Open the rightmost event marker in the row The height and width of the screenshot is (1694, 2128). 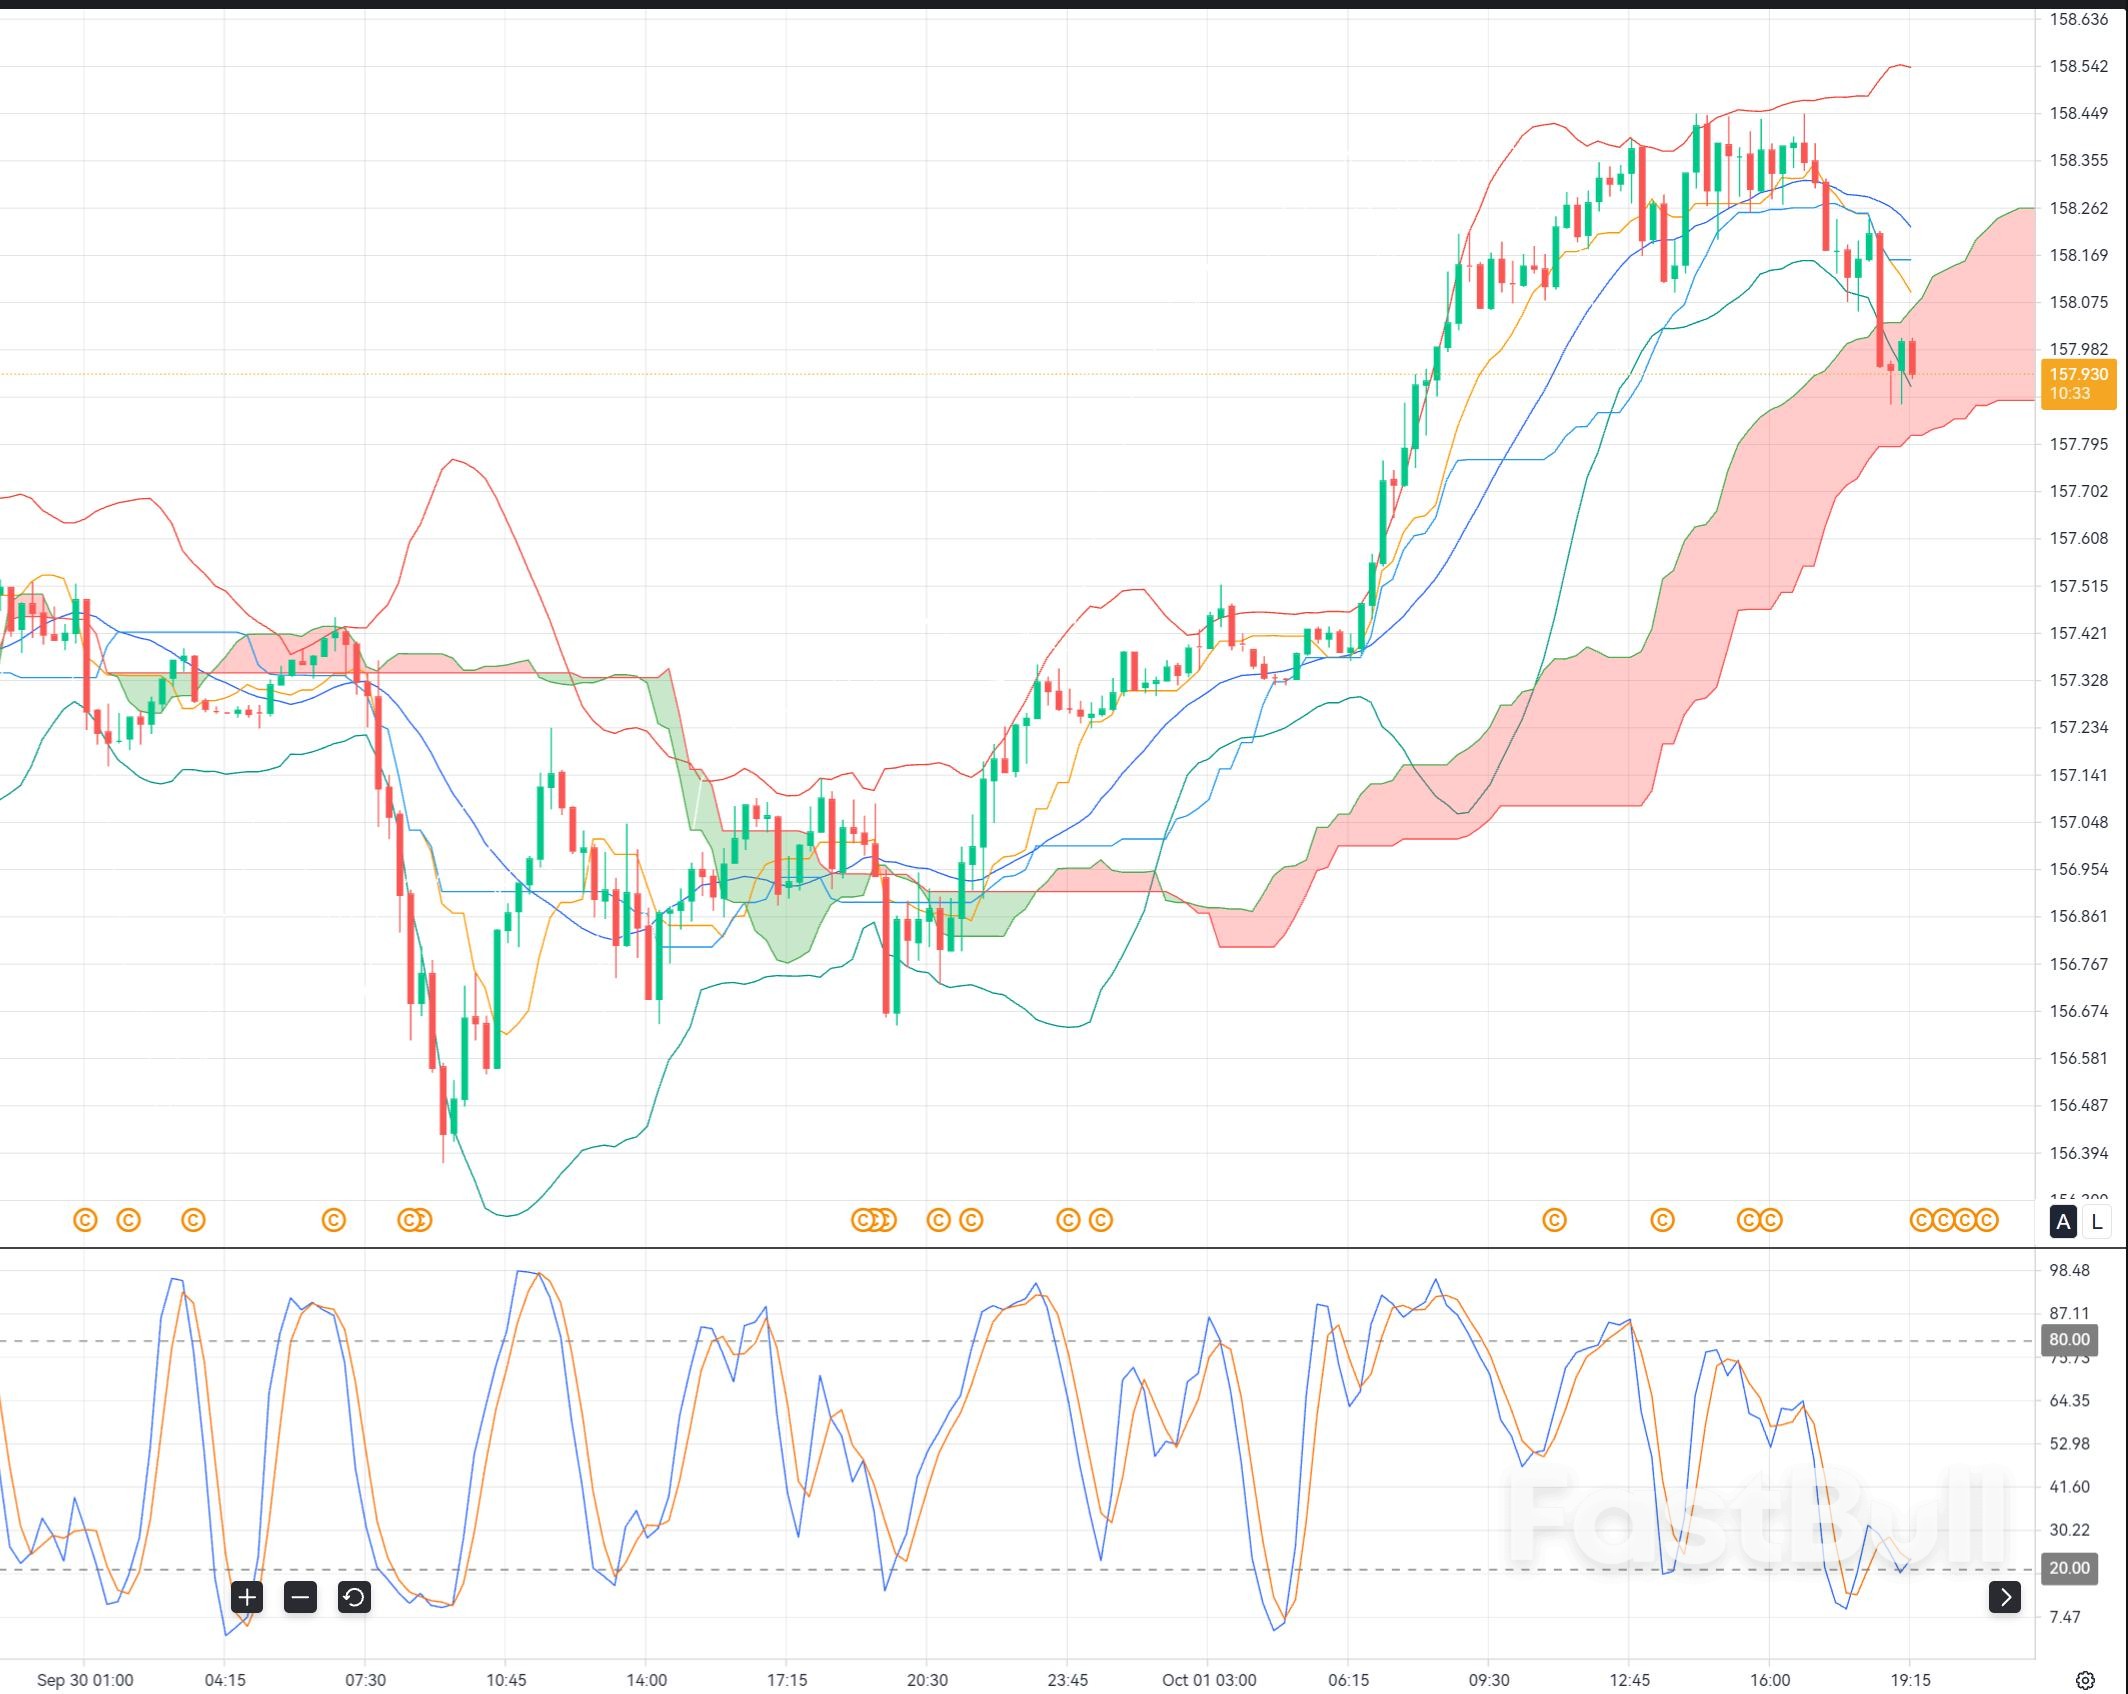pos(1986,1220)
